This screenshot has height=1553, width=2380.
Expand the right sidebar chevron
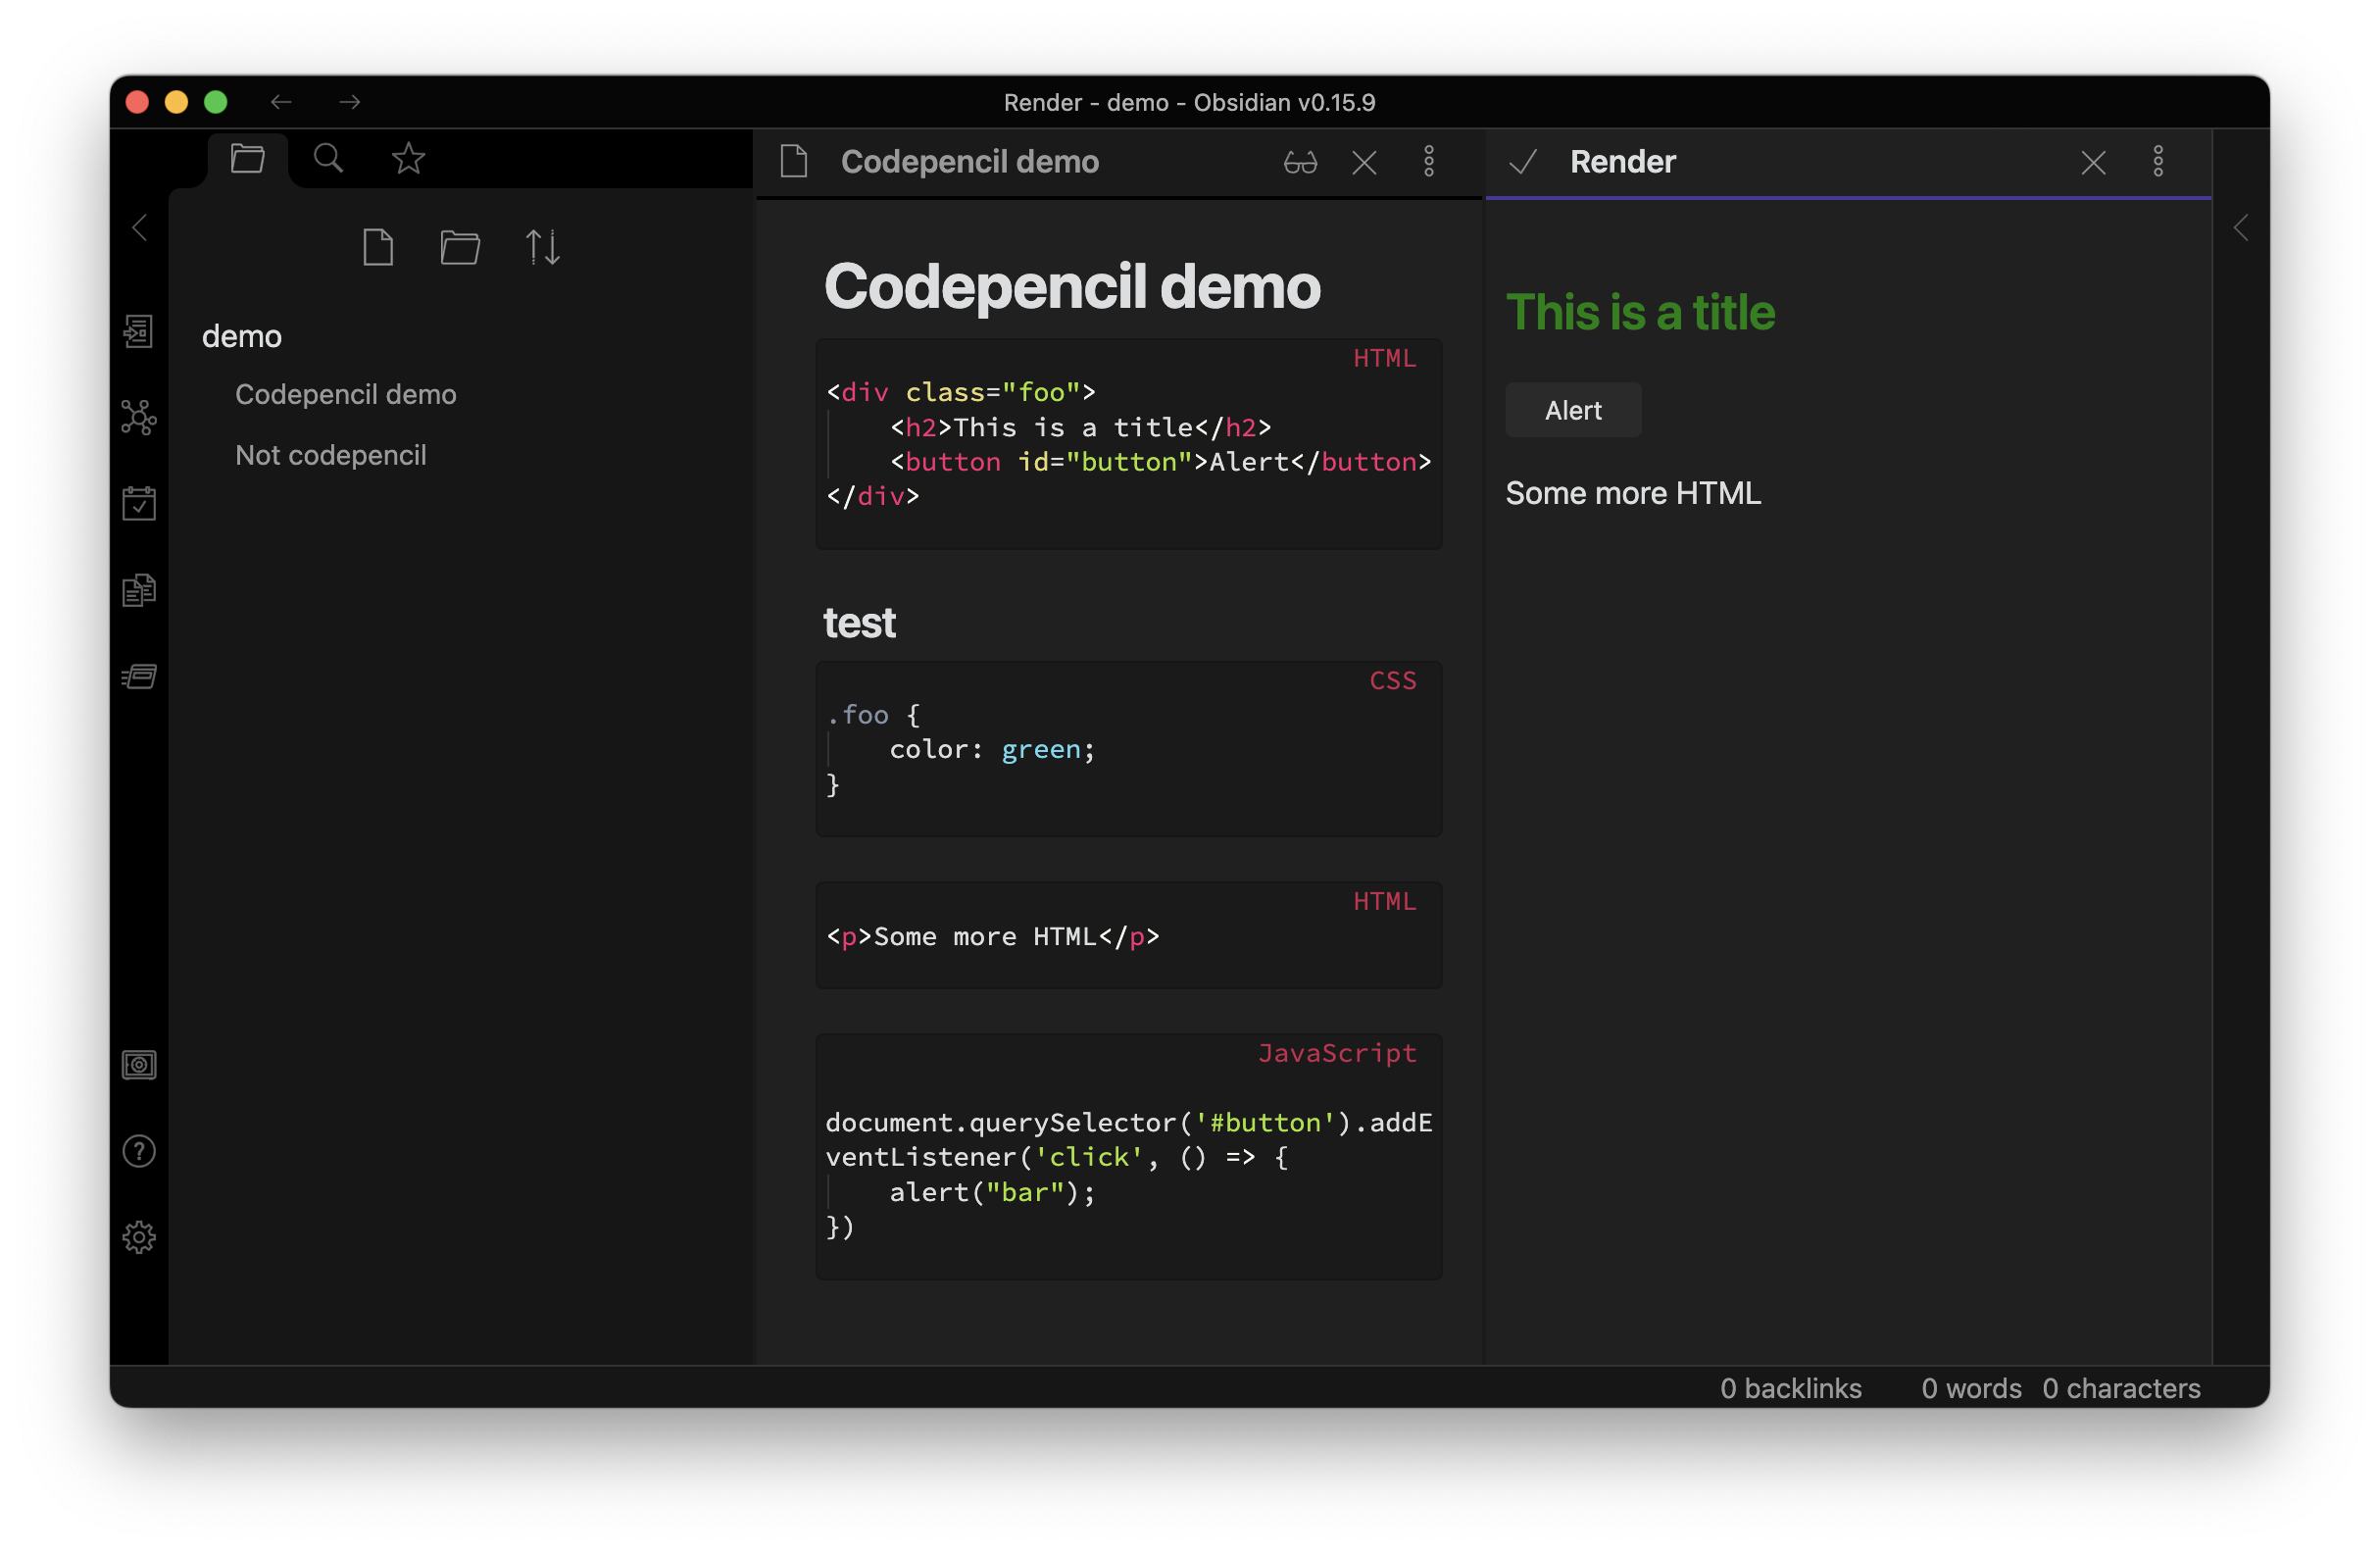click(2241, 228)
